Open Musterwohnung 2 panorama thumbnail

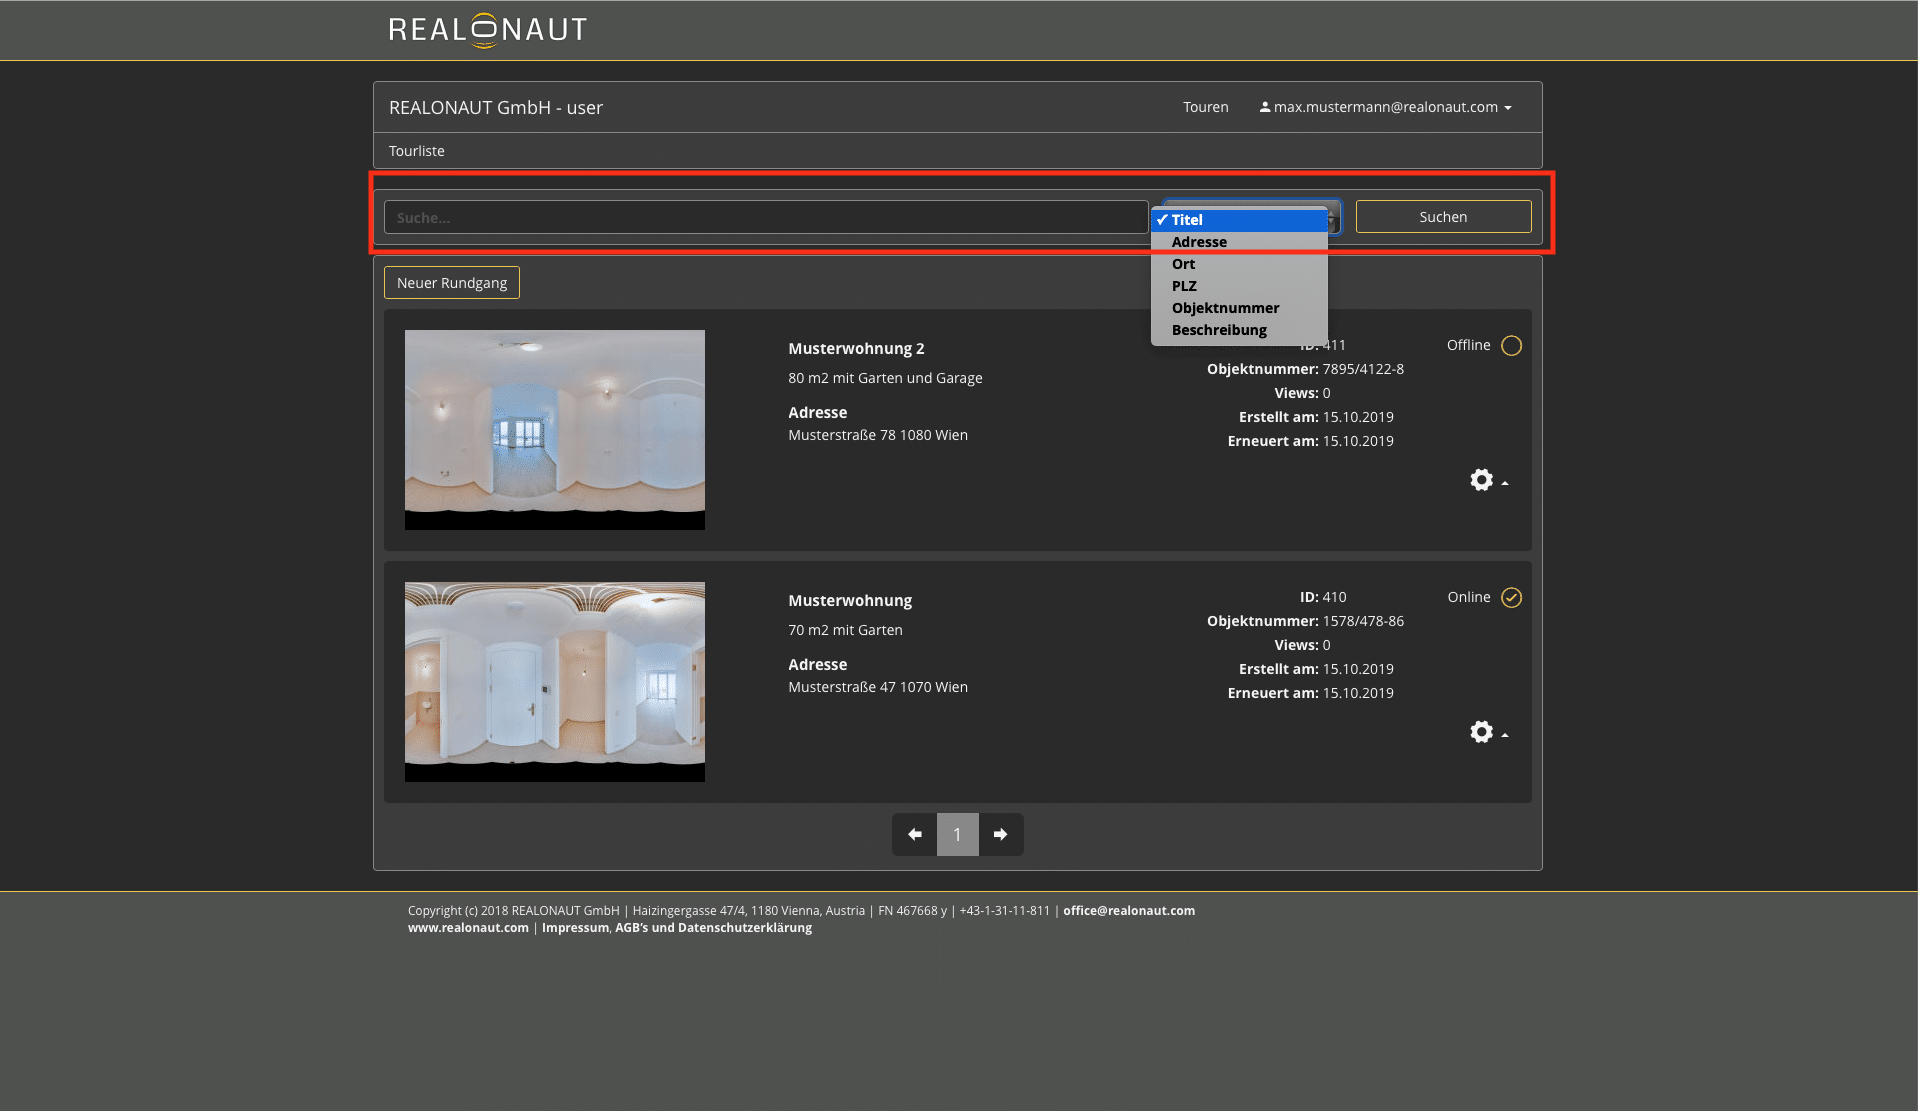coord(554,430)
